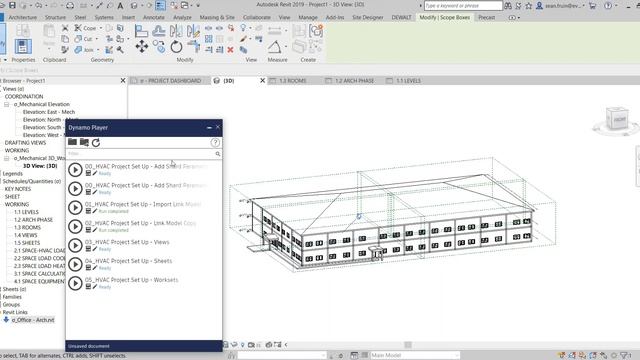Open the Measure dropdown arrow

click(x=286, y=47)
